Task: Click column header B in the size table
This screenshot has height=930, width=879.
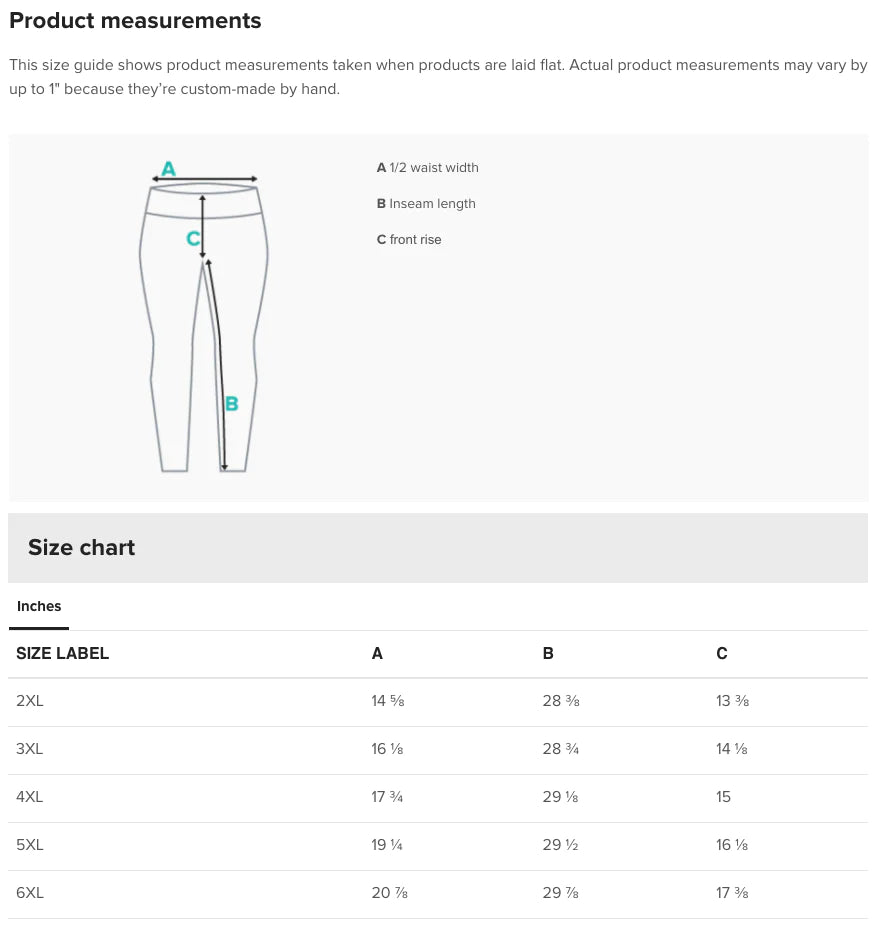Action: [548, 654]
